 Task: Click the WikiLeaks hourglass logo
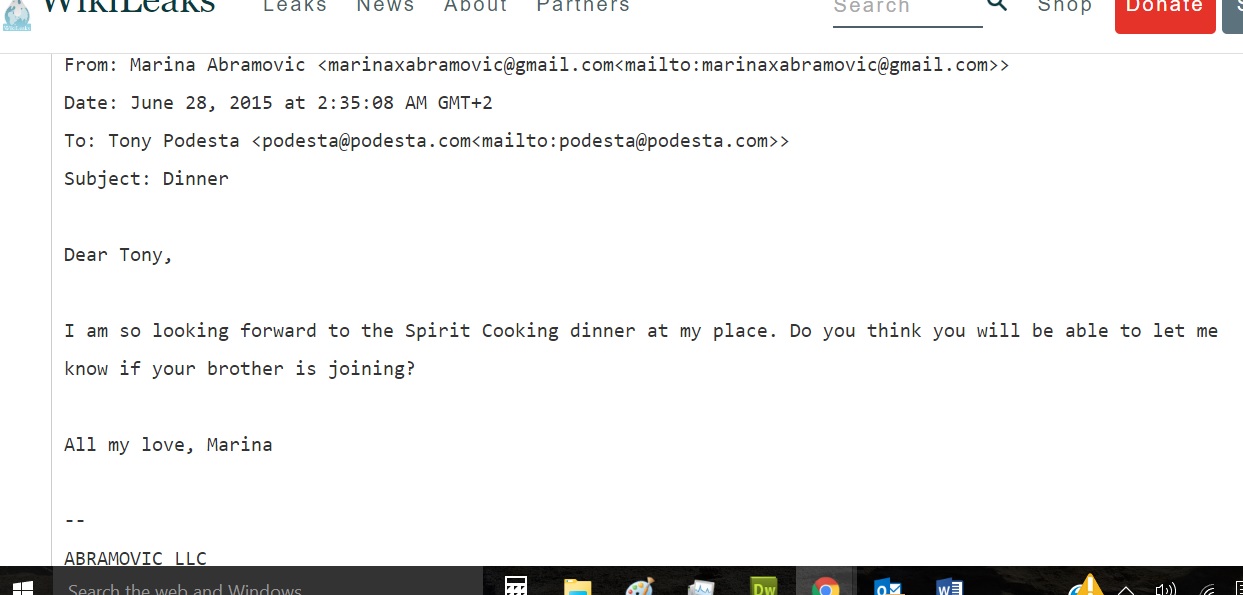(x=17, y=12)
